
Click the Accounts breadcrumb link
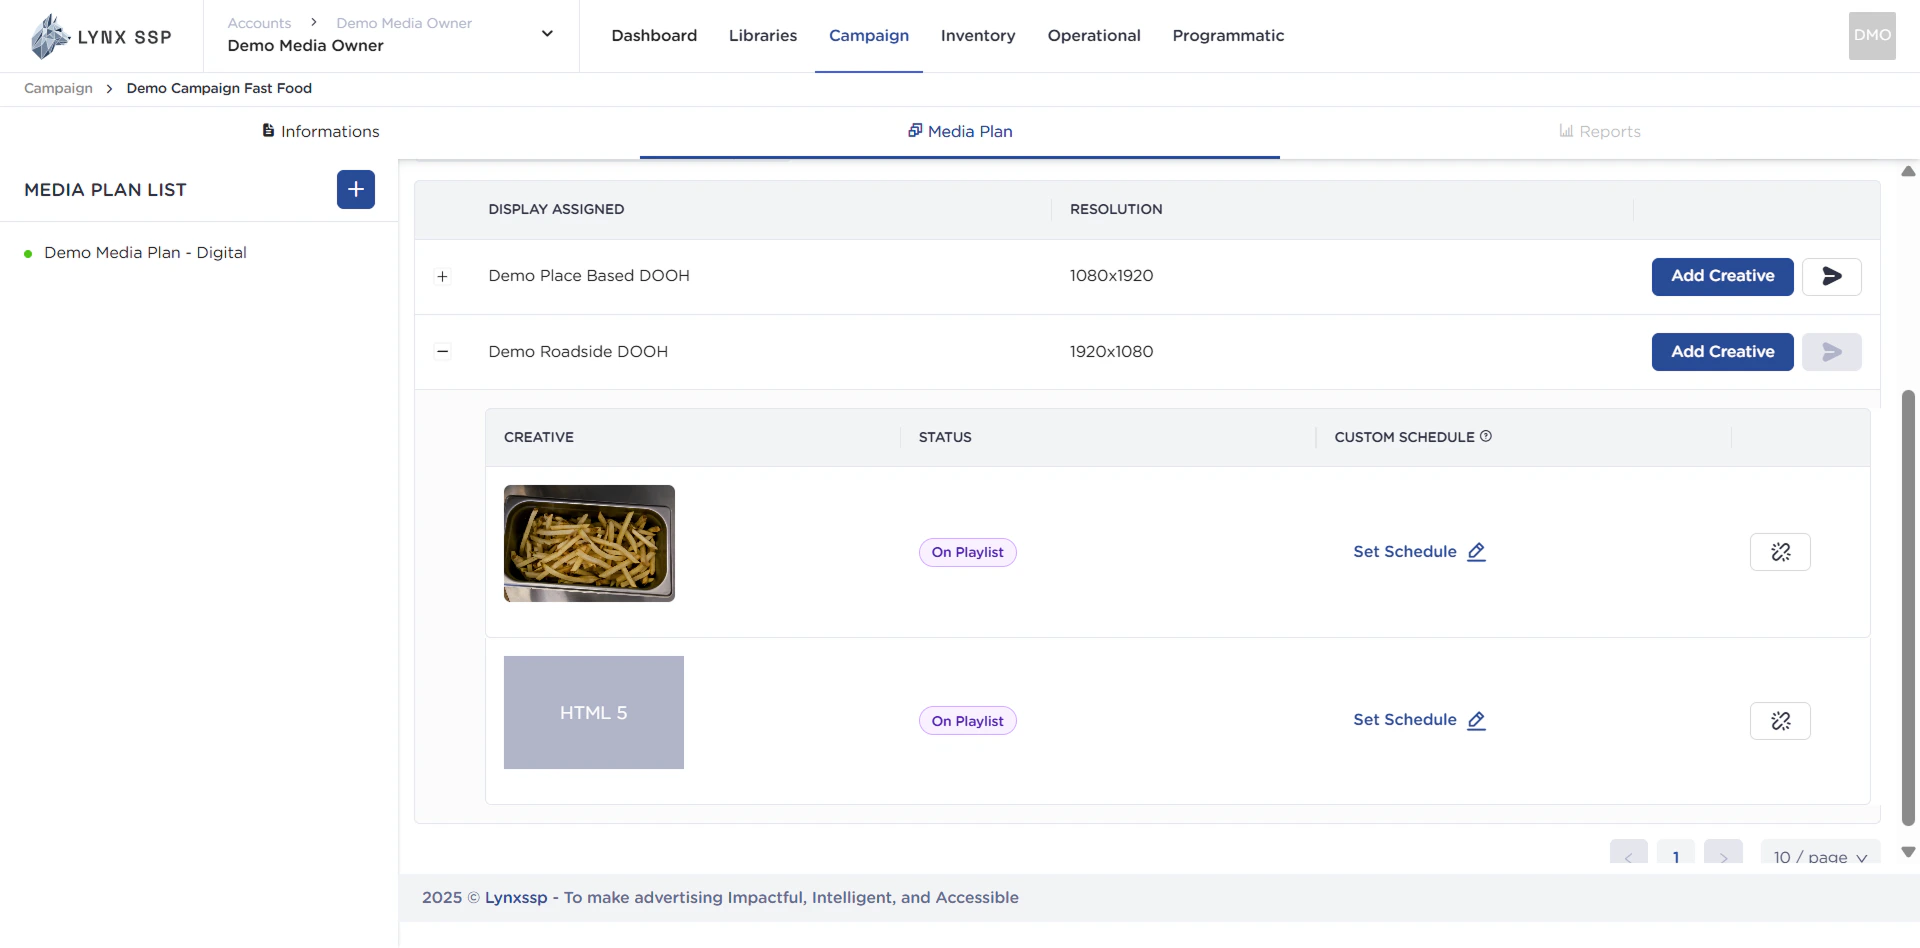(259, 23)
